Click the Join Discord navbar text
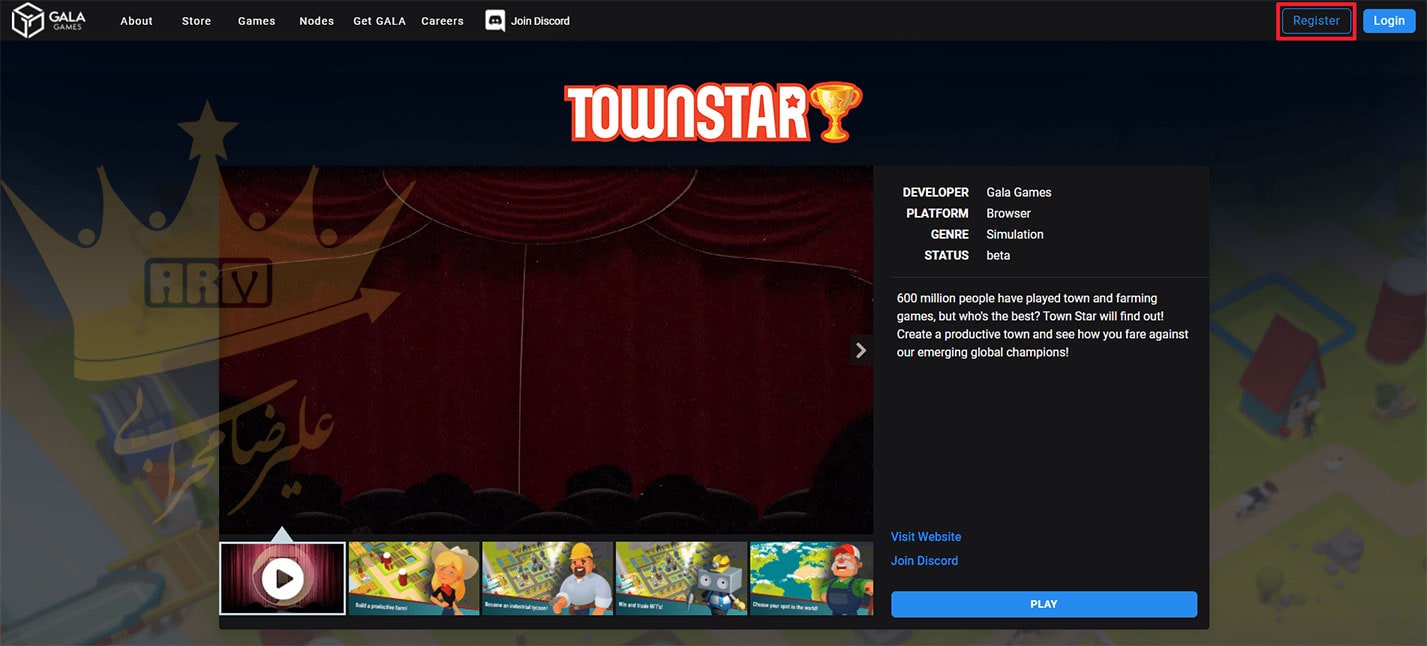 tap(540, 21)
